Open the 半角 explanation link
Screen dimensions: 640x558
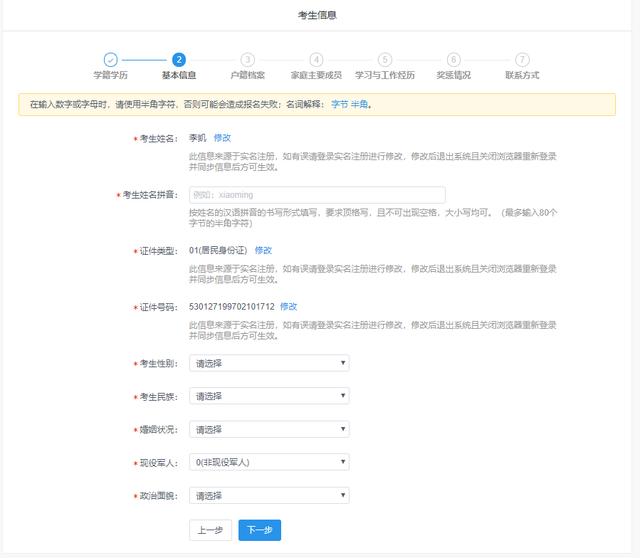(x=359, y=104)
